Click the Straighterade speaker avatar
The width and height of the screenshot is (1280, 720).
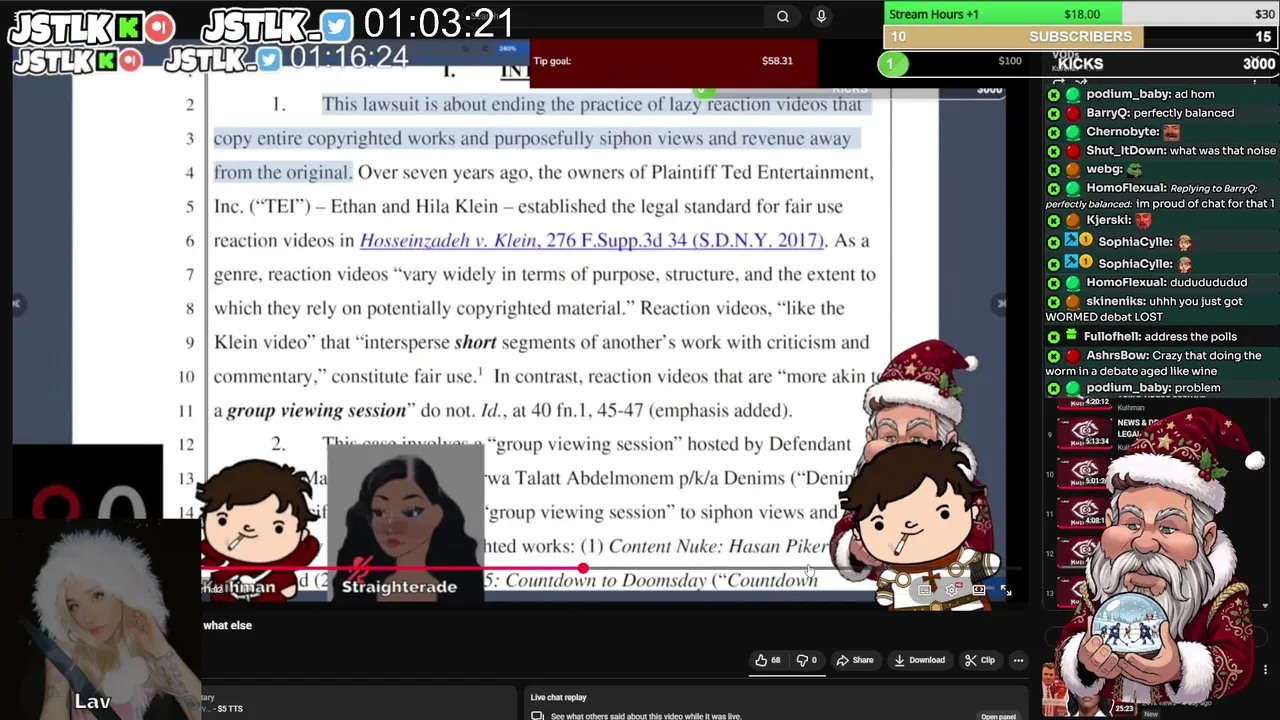click(x=404, y=522)
